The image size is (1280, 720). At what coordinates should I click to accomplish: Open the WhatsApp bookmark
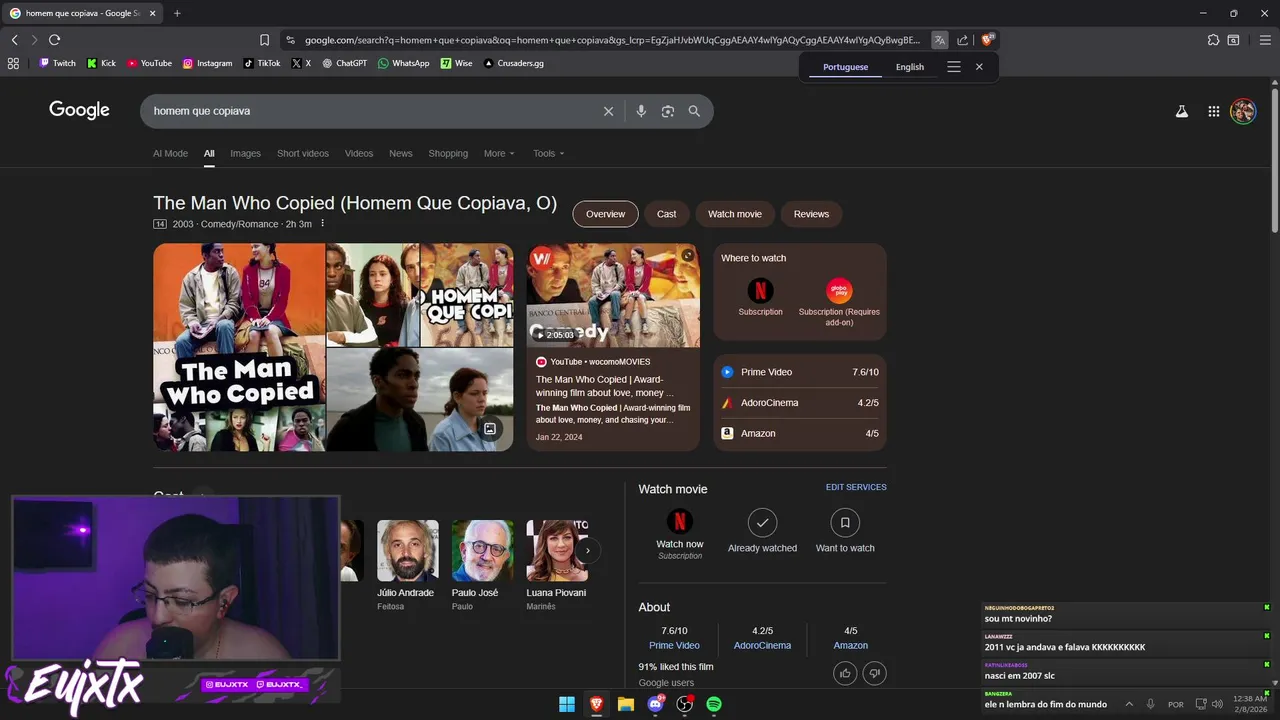[x=404, y=63]
